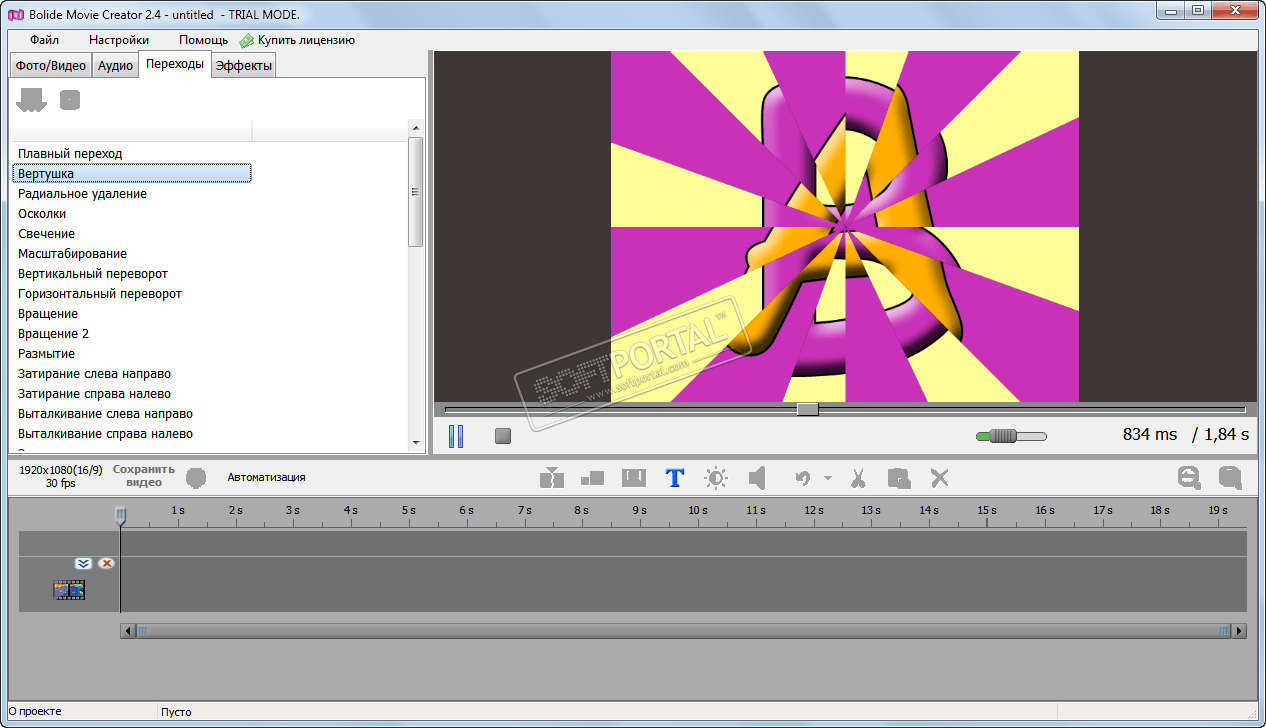1266x728 pixels.
Task: Click the Купить лицензию link
Action: tap(305, 40)
